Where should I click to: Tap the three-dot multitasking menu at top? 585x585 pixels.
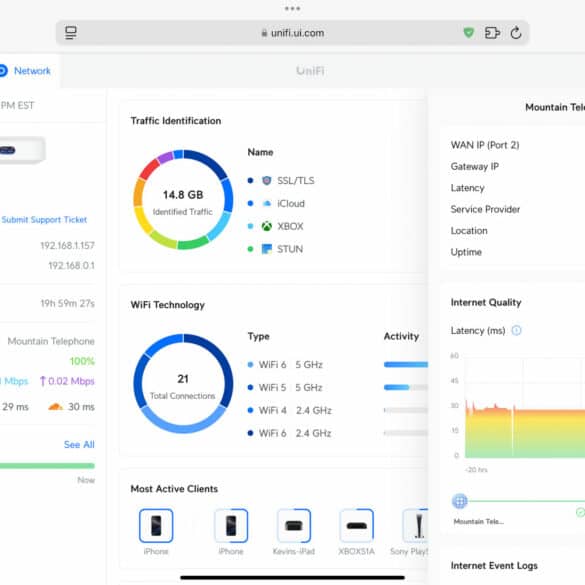click(x=292, y=8)
